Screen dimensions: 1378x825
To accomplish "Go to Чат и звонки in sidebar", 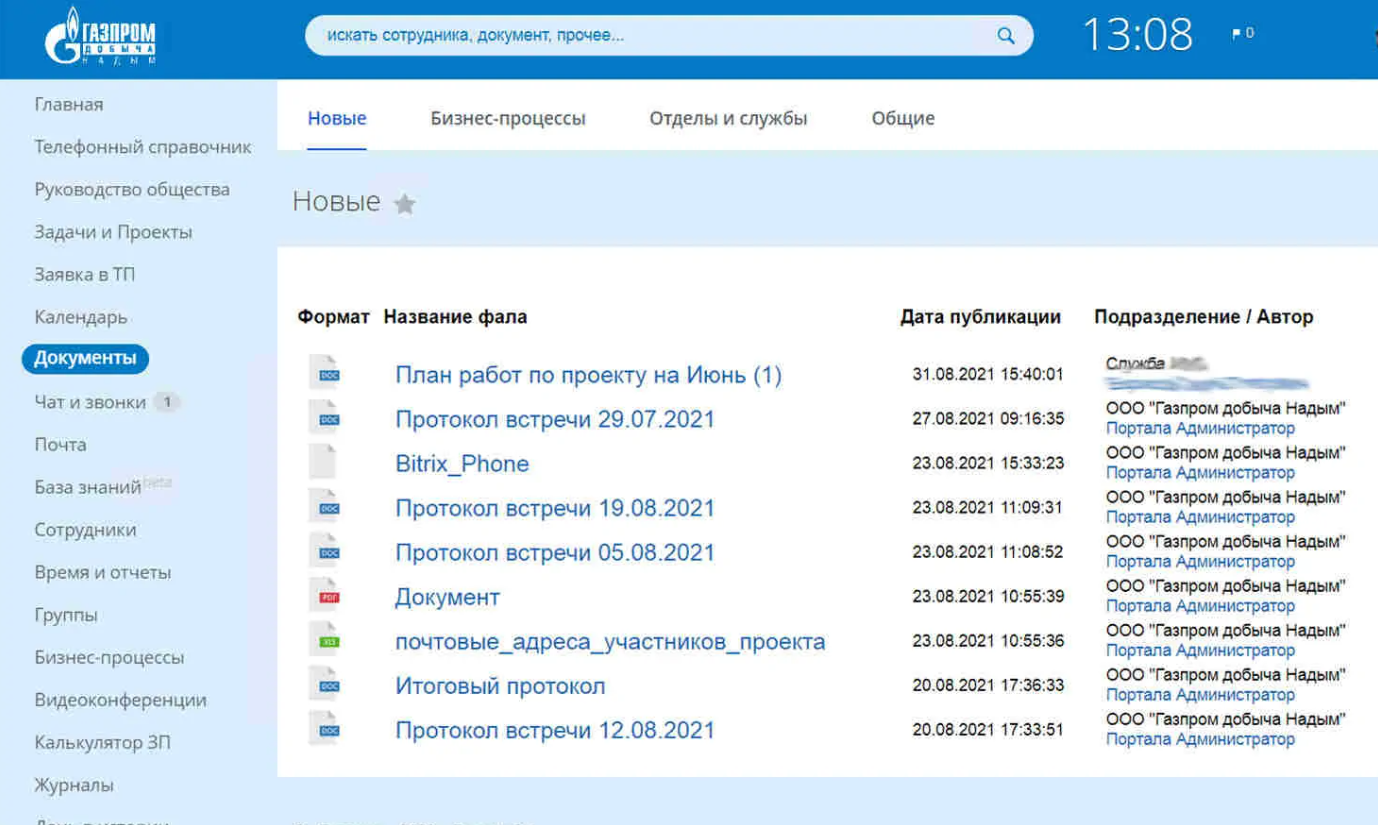I will (90, 402).
